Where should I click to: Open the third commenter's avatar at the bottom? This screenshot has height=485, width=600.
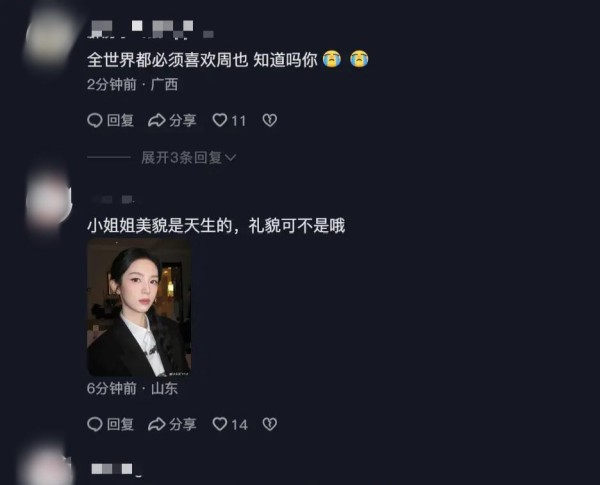46,465
